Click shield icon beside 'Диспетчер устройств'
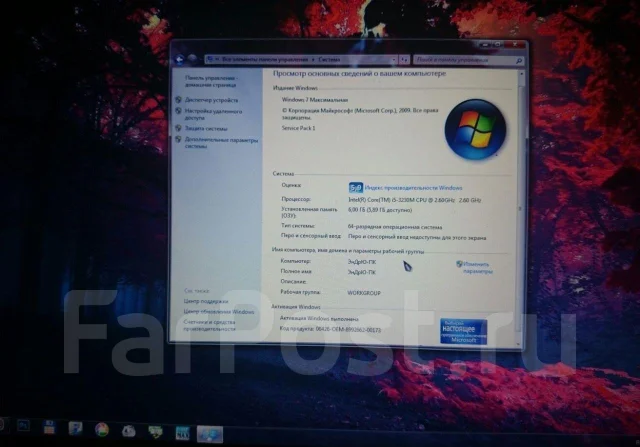The height and width of the screenshot is (447, 640). (178, 100)
